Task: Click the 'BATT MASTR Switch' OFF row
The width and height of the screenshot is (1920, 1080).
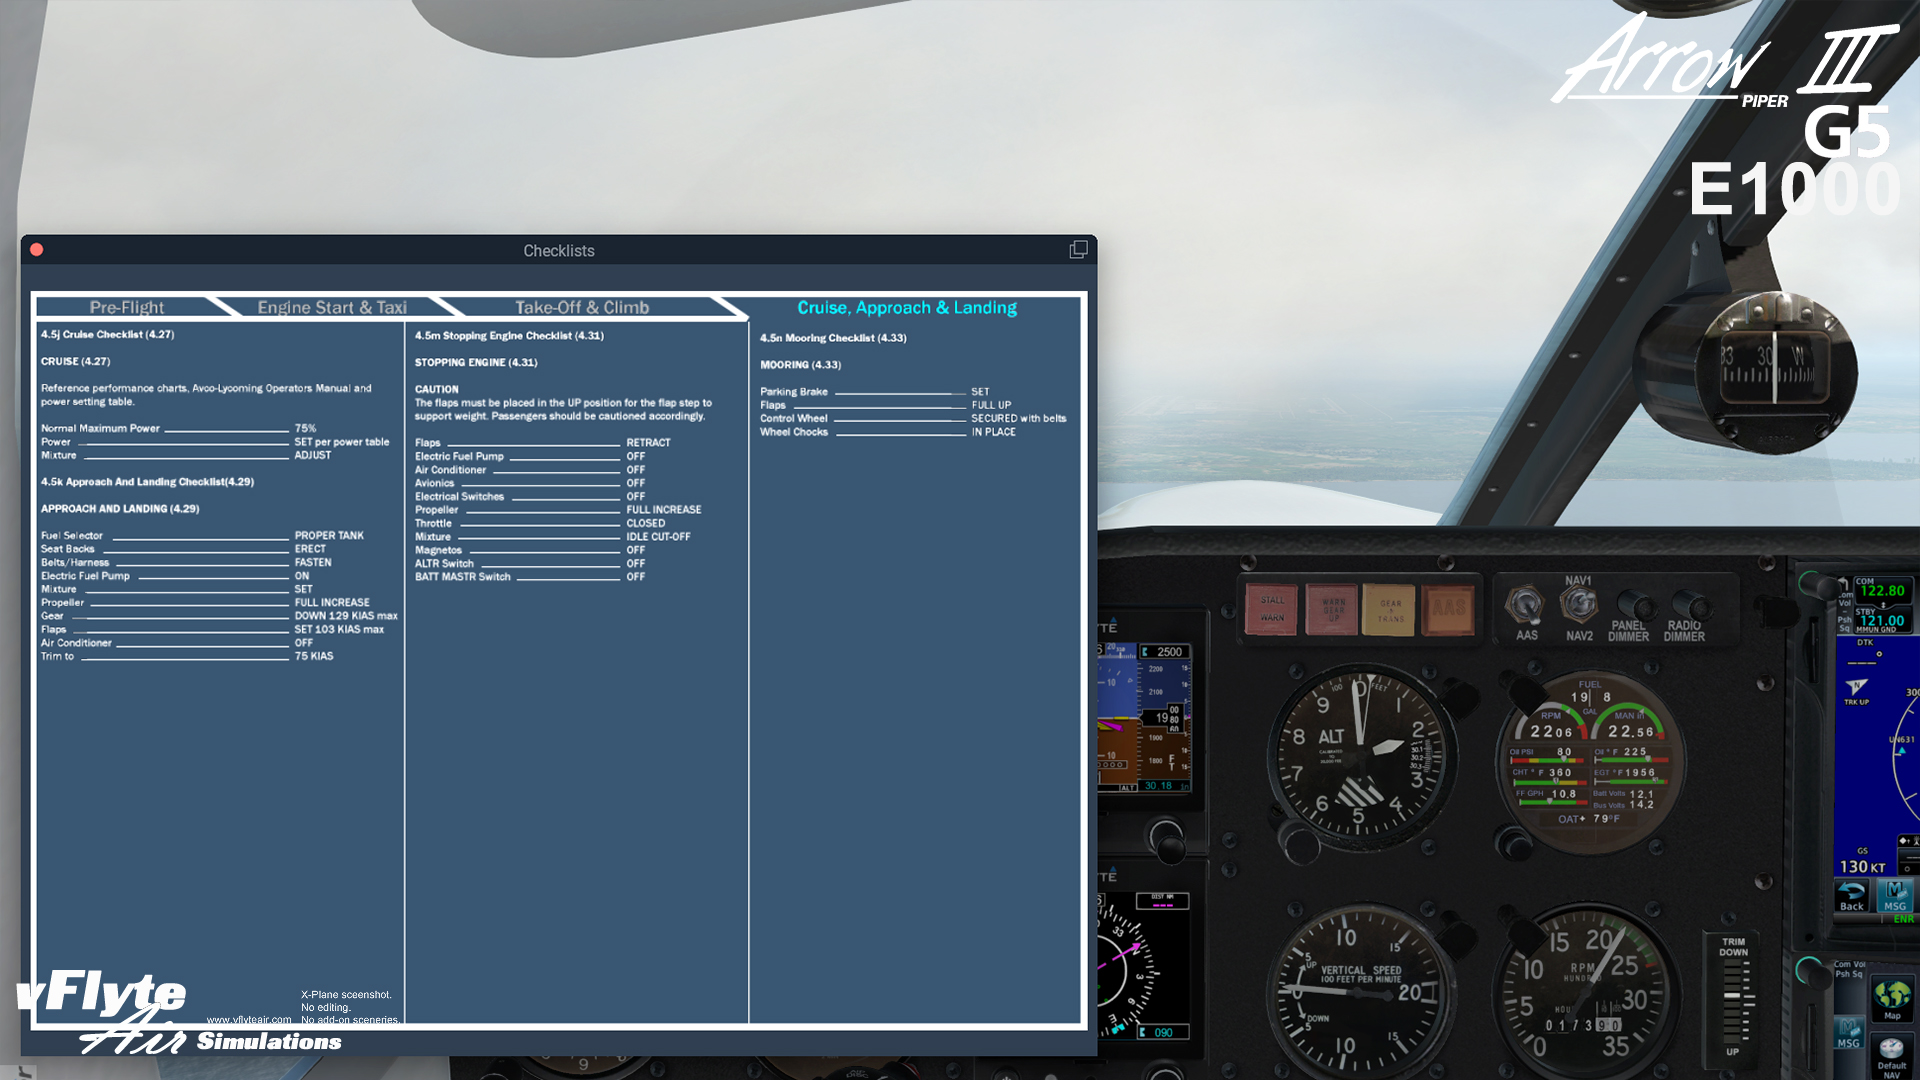Action: tap(530, 576)
